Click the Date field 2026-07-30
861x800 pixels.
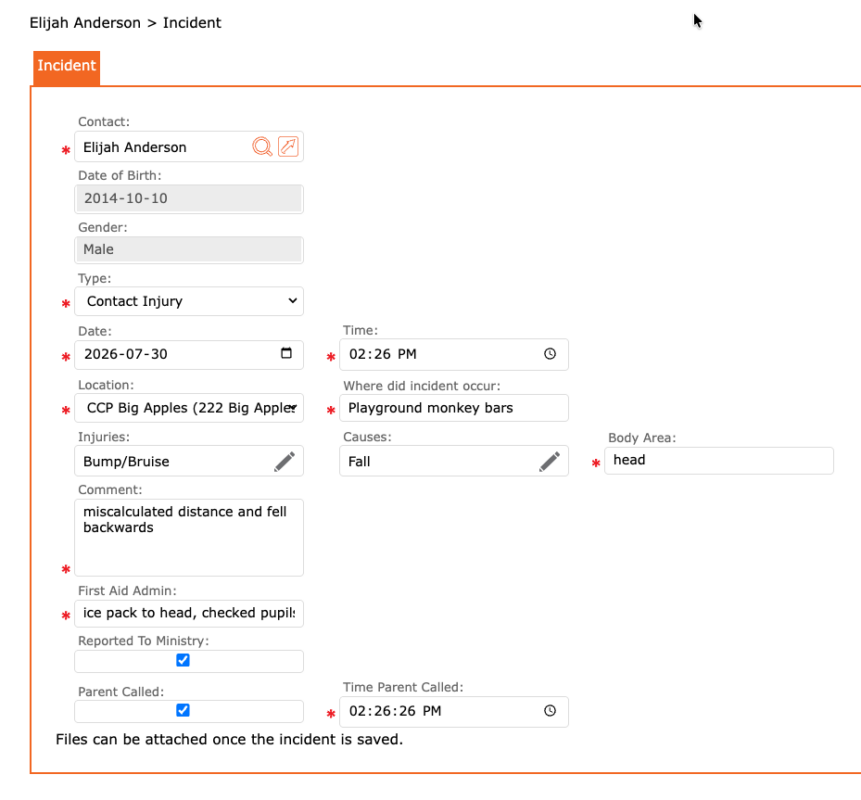[189, 354]
